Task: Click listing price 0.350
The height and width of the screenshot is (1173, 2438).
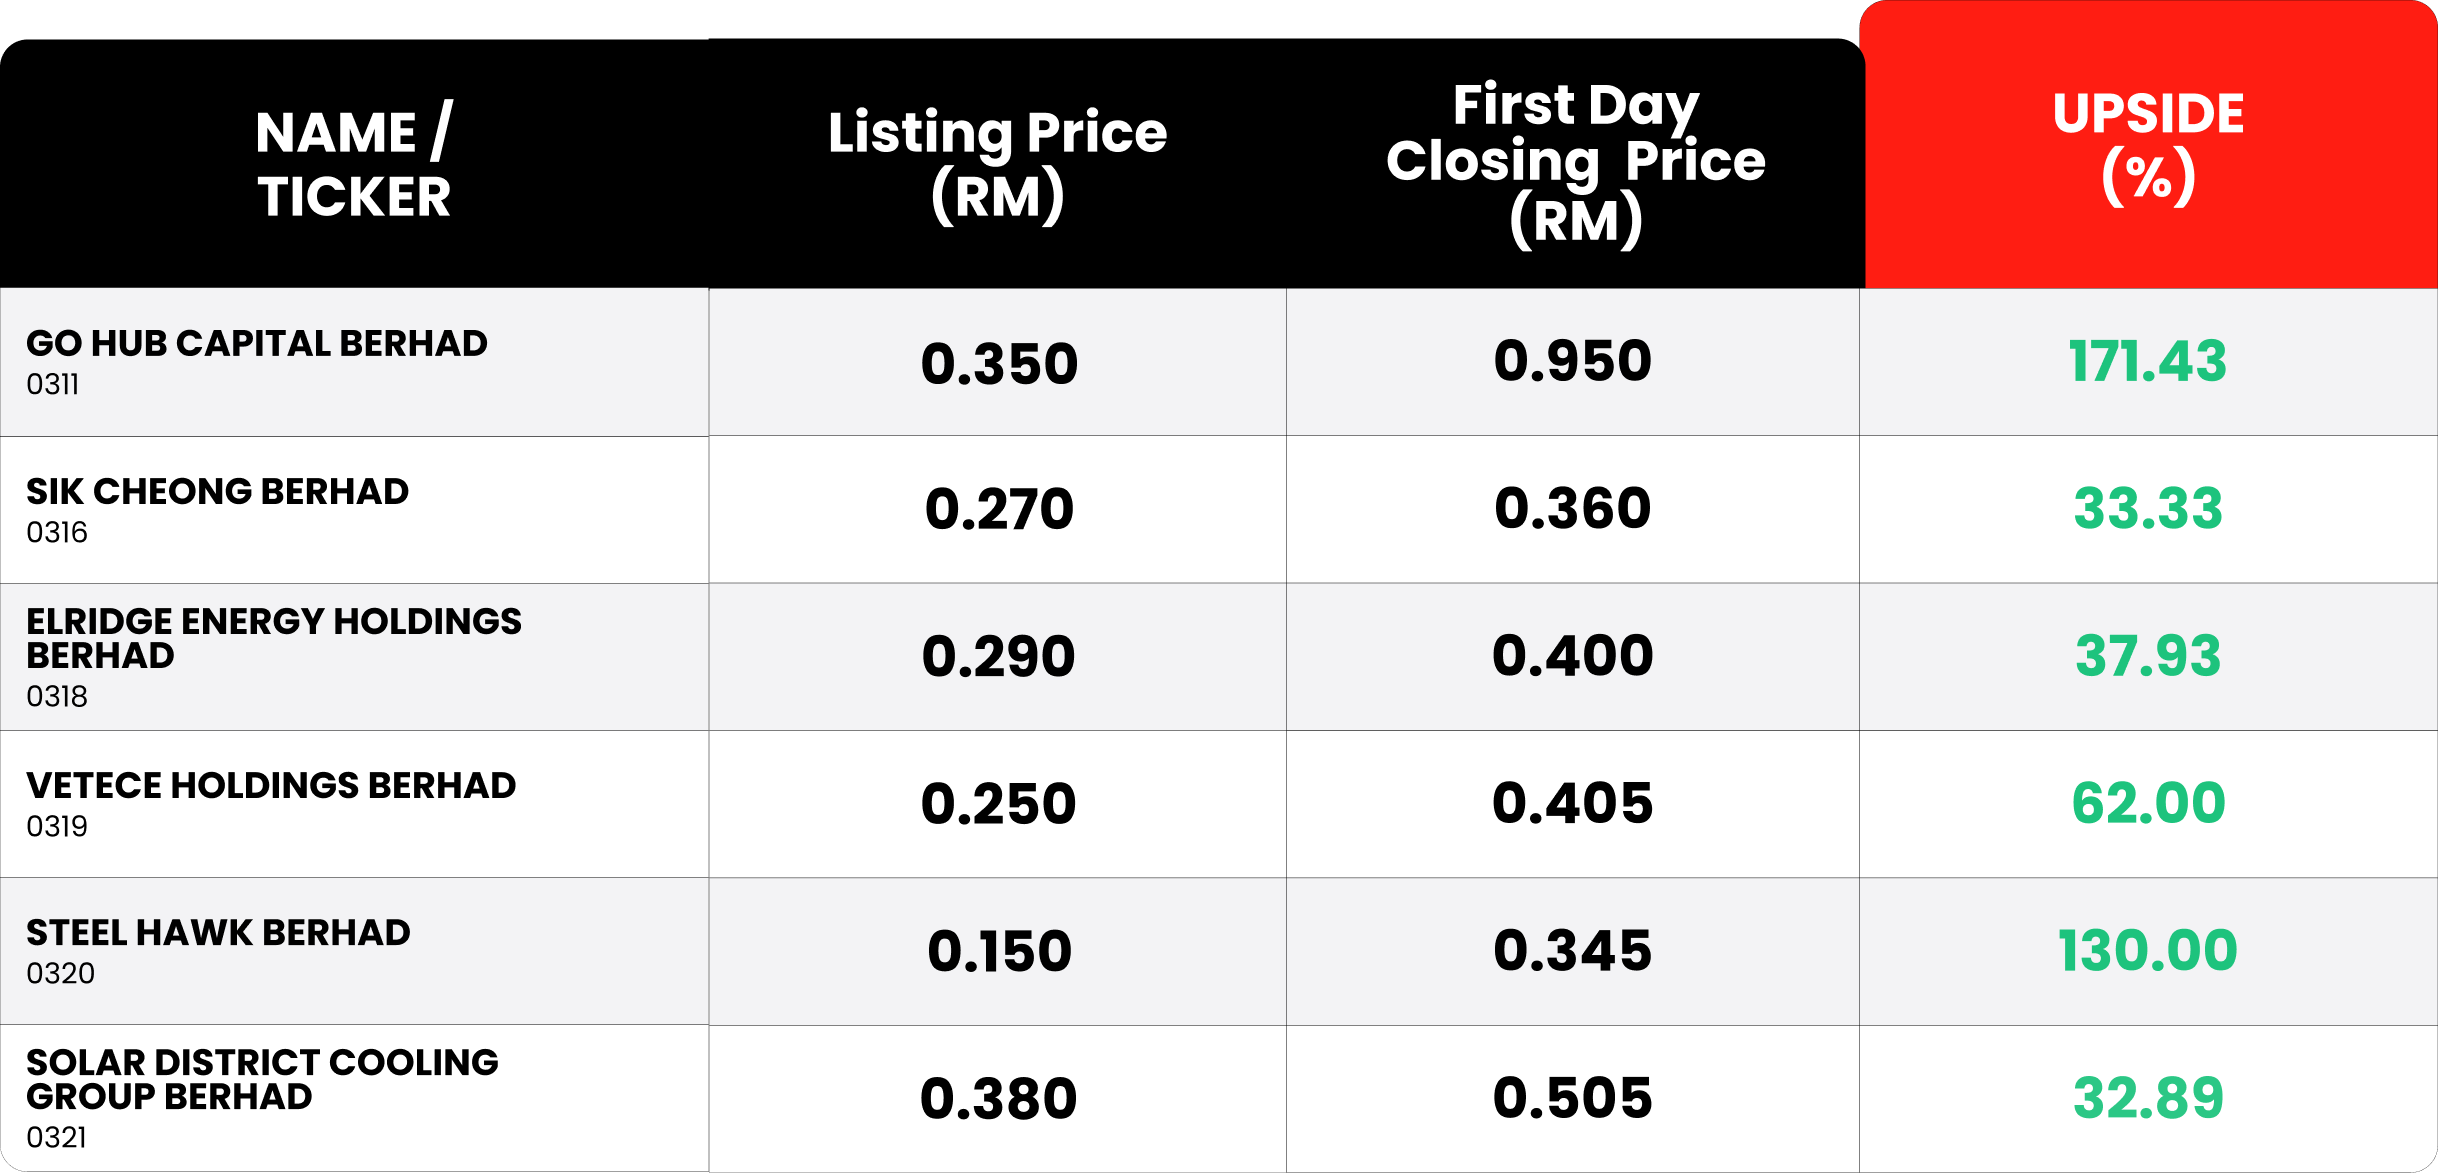Action: coord(999,363)
